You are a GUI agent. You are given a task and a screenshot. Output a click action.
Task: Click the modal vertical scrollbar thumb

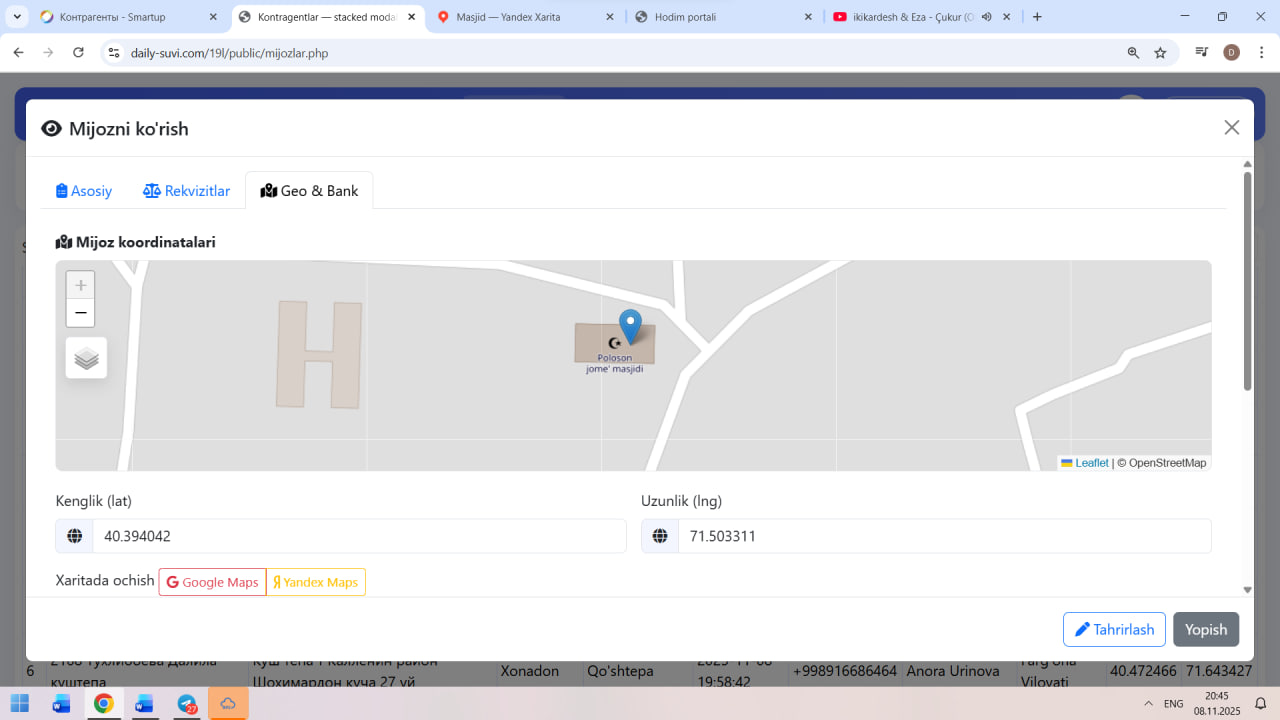pyautogui.click(x=1247, y=280)
